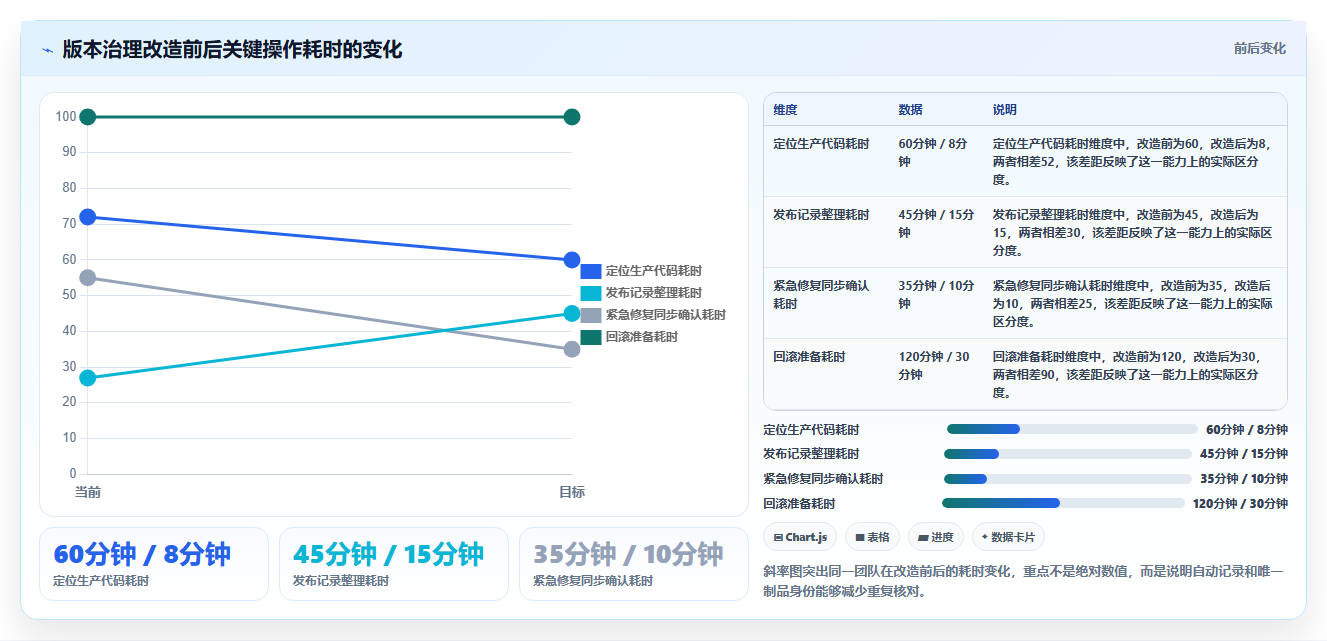This screenshot has height=641, width=1327.
Task: Open the 45分钟 / 15分钟 data card
Action: (x=394, y=564)
